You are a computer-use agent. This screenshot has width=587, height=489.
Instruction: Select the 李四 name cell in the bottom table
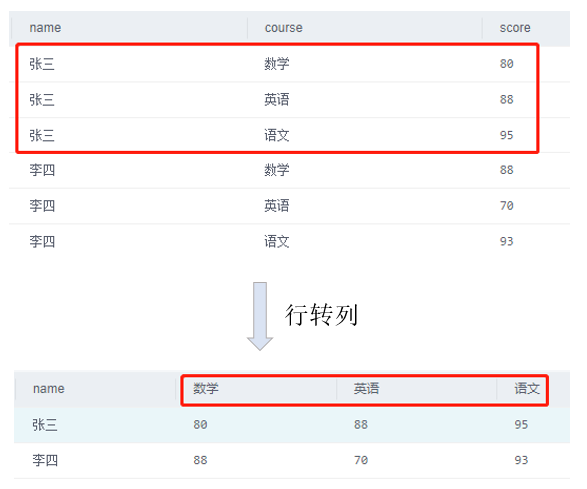(45, 460)
